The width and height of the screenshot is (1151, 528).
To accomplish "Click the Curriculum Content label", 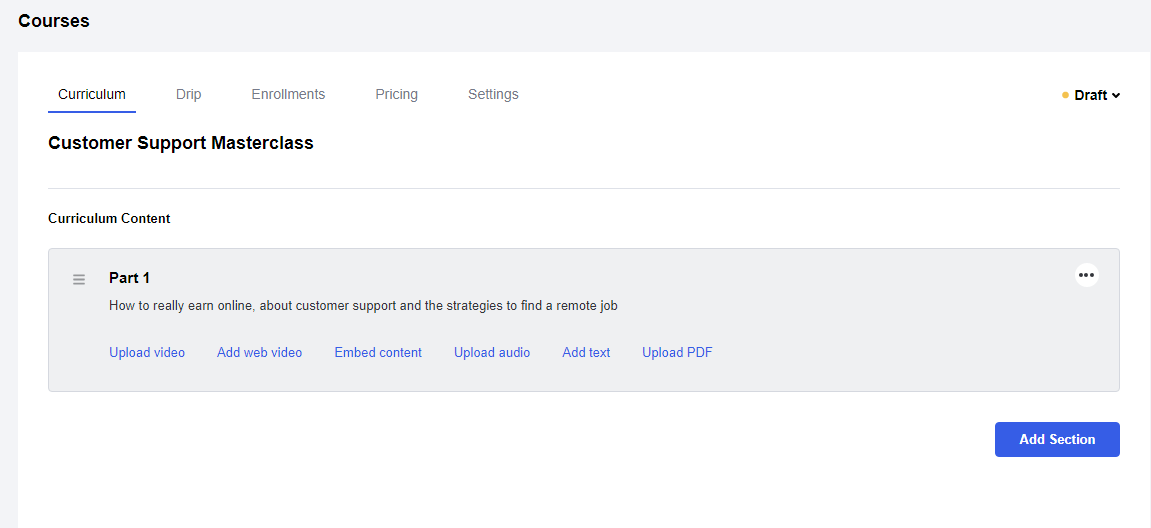I will [x=109, y=218].
